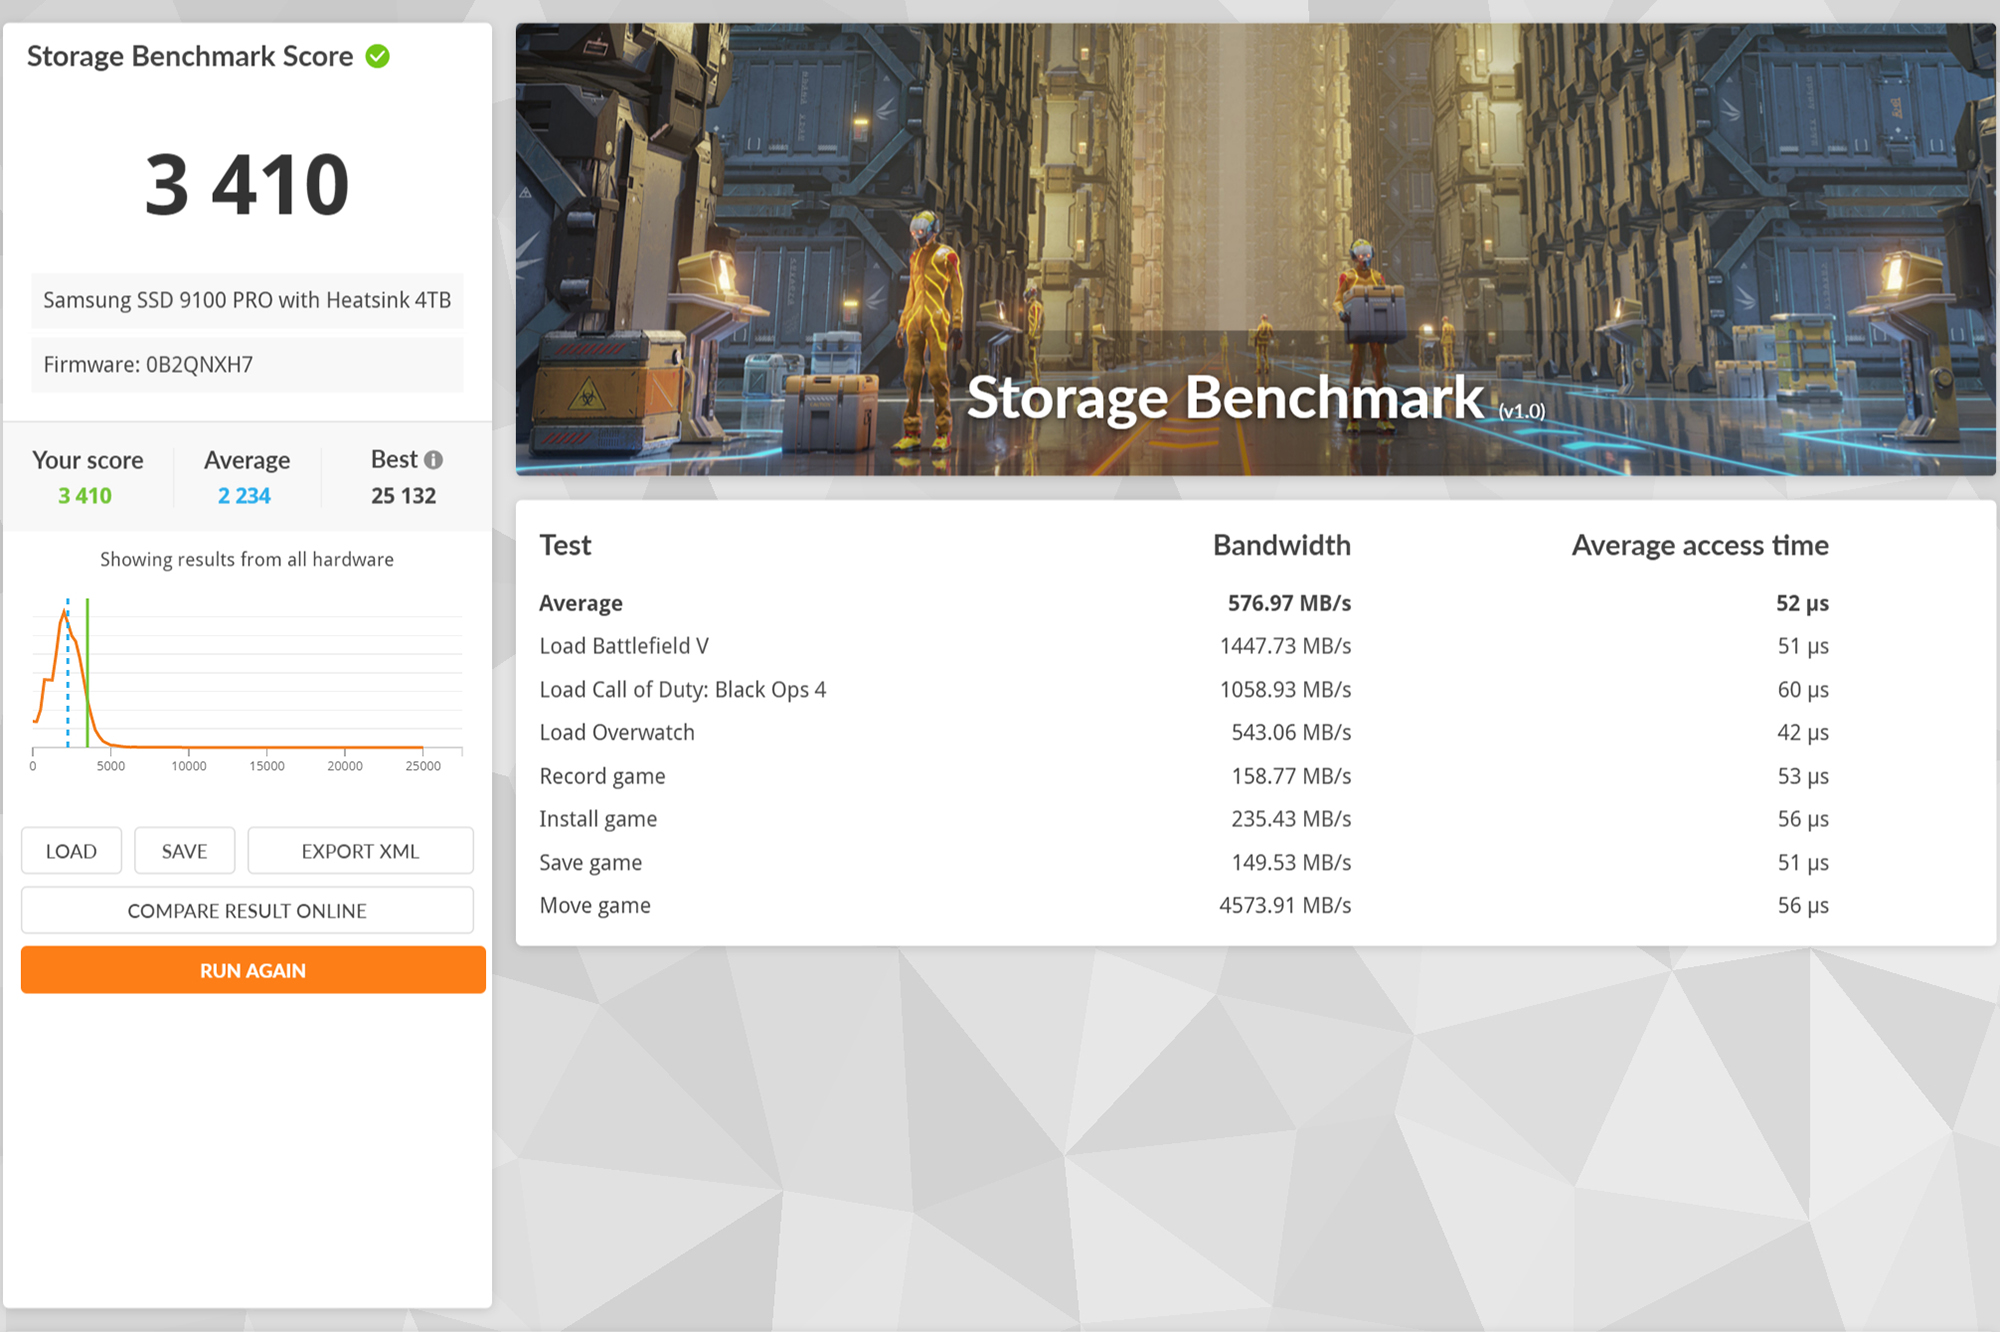Select the Load Battlefield V test row
Viewport: 2000px width, 1332px height.
624,646
